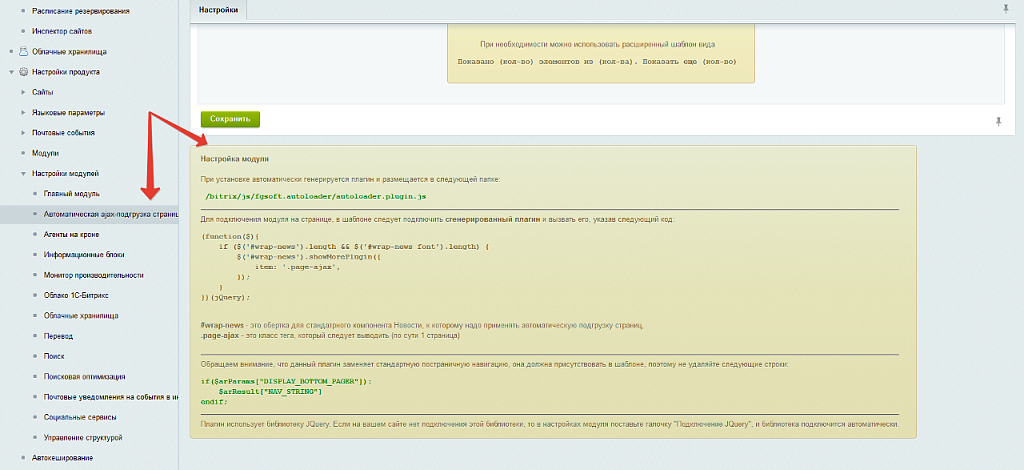Click the cloud icon beside top-level Облачные хранилища
Viewport: 1024px width, 470px height.
(x=24, y=51)
